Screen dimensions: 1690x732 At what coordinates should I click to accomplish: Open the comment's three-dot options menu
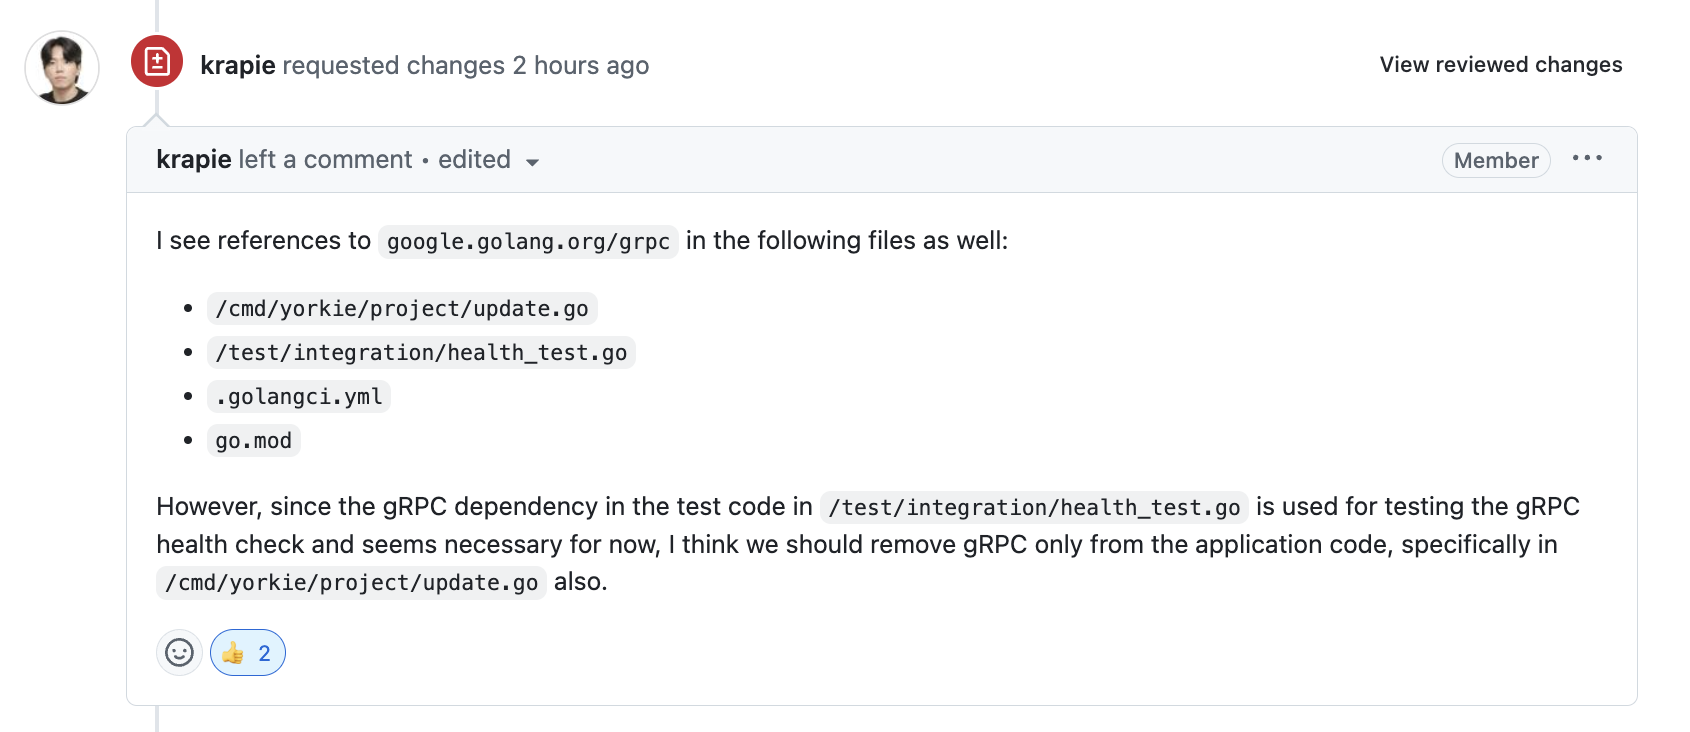tap(1587, 159)
